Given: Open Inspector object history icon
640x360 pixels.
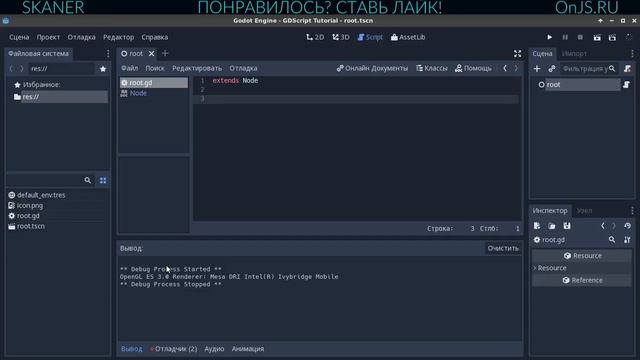Looking at the screenshot, I should click(x=627, y=226).
